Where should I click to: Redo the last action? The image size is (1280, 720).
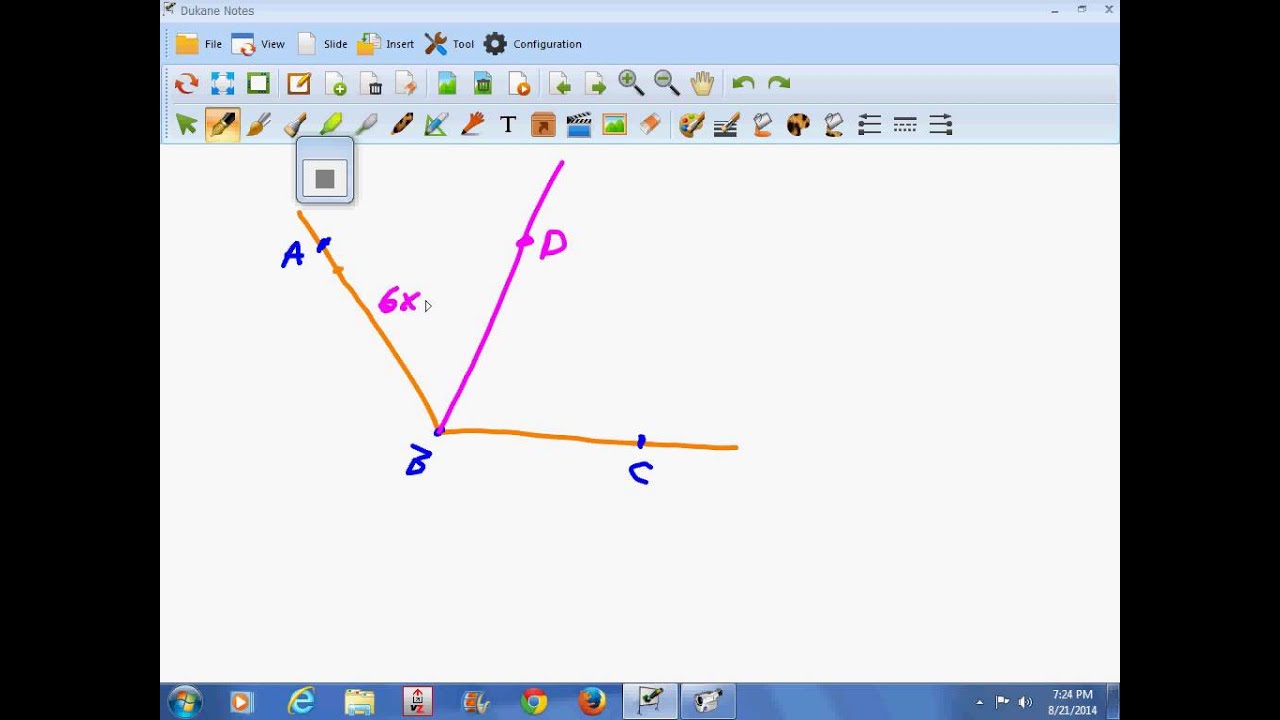(779, 84)
